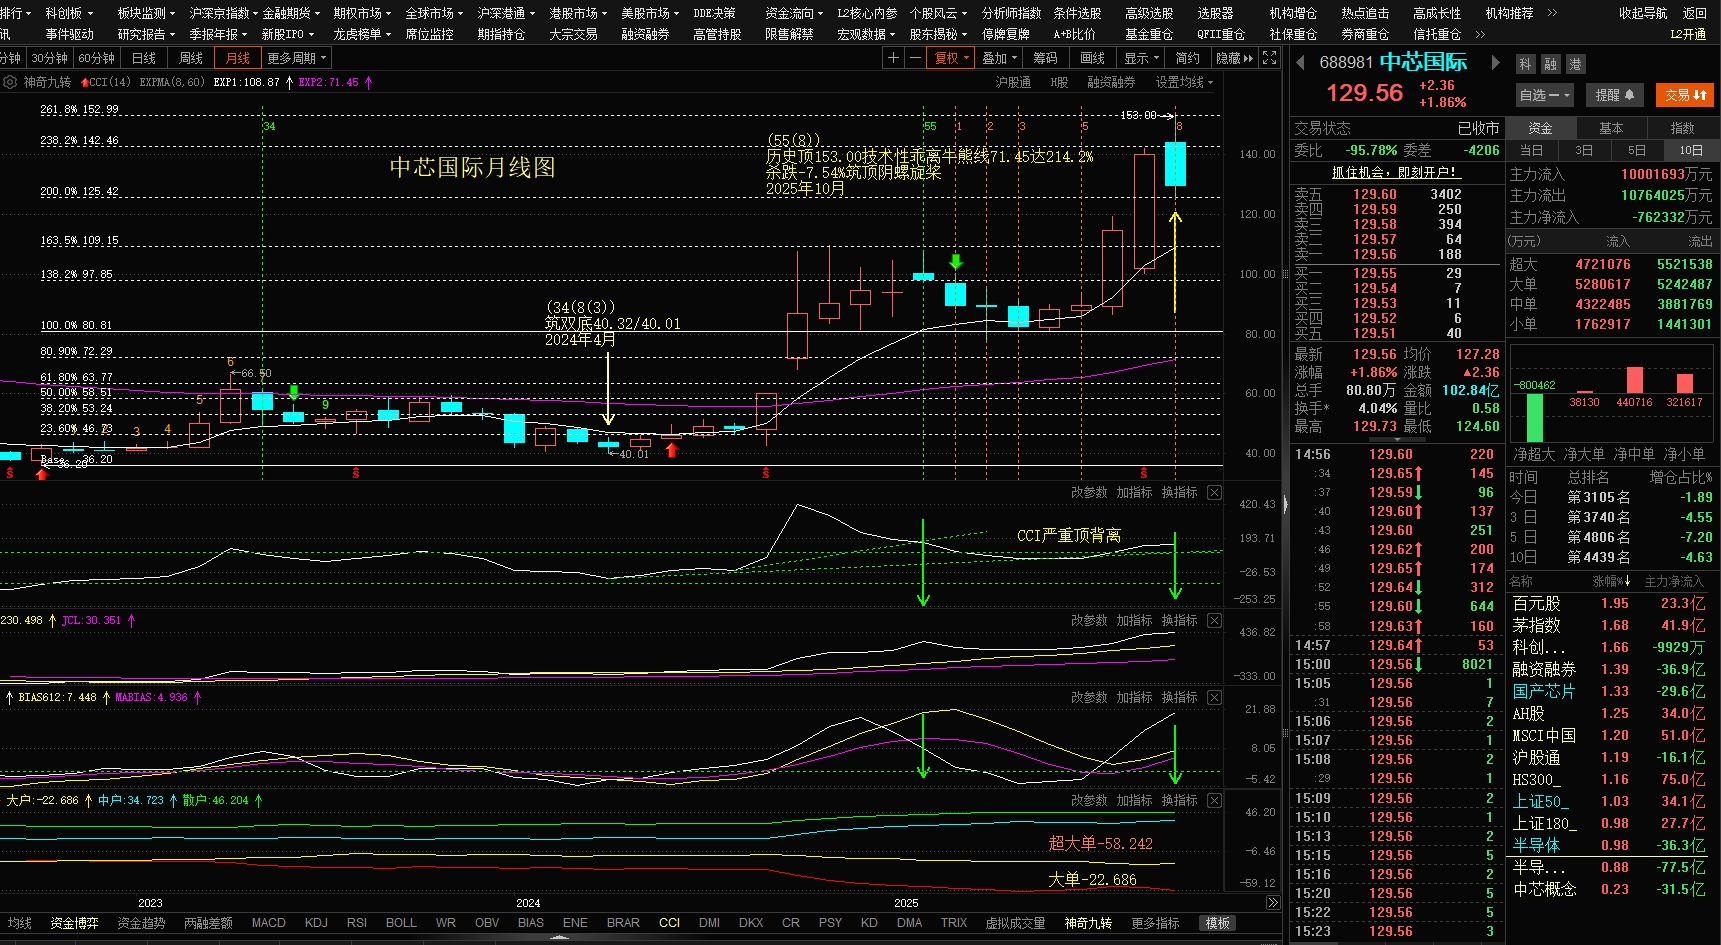Click 改参数 in the CCI sub-panel

[x=1089, y=493]
